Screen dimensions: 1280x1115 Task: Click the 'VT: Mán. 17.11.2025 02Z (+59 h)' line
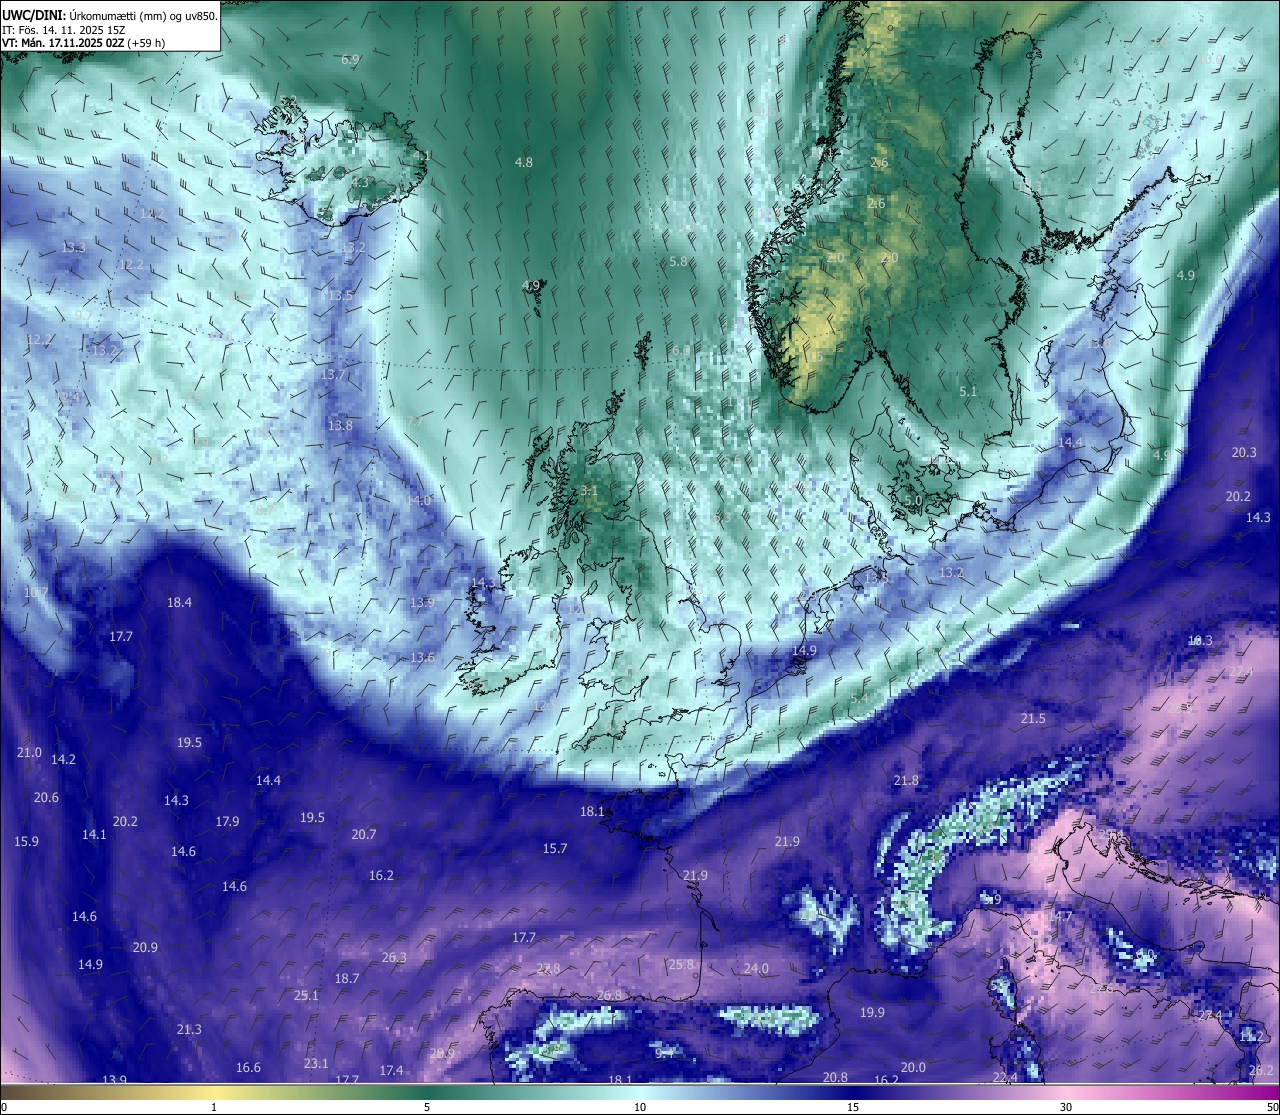tap(84, 43)
